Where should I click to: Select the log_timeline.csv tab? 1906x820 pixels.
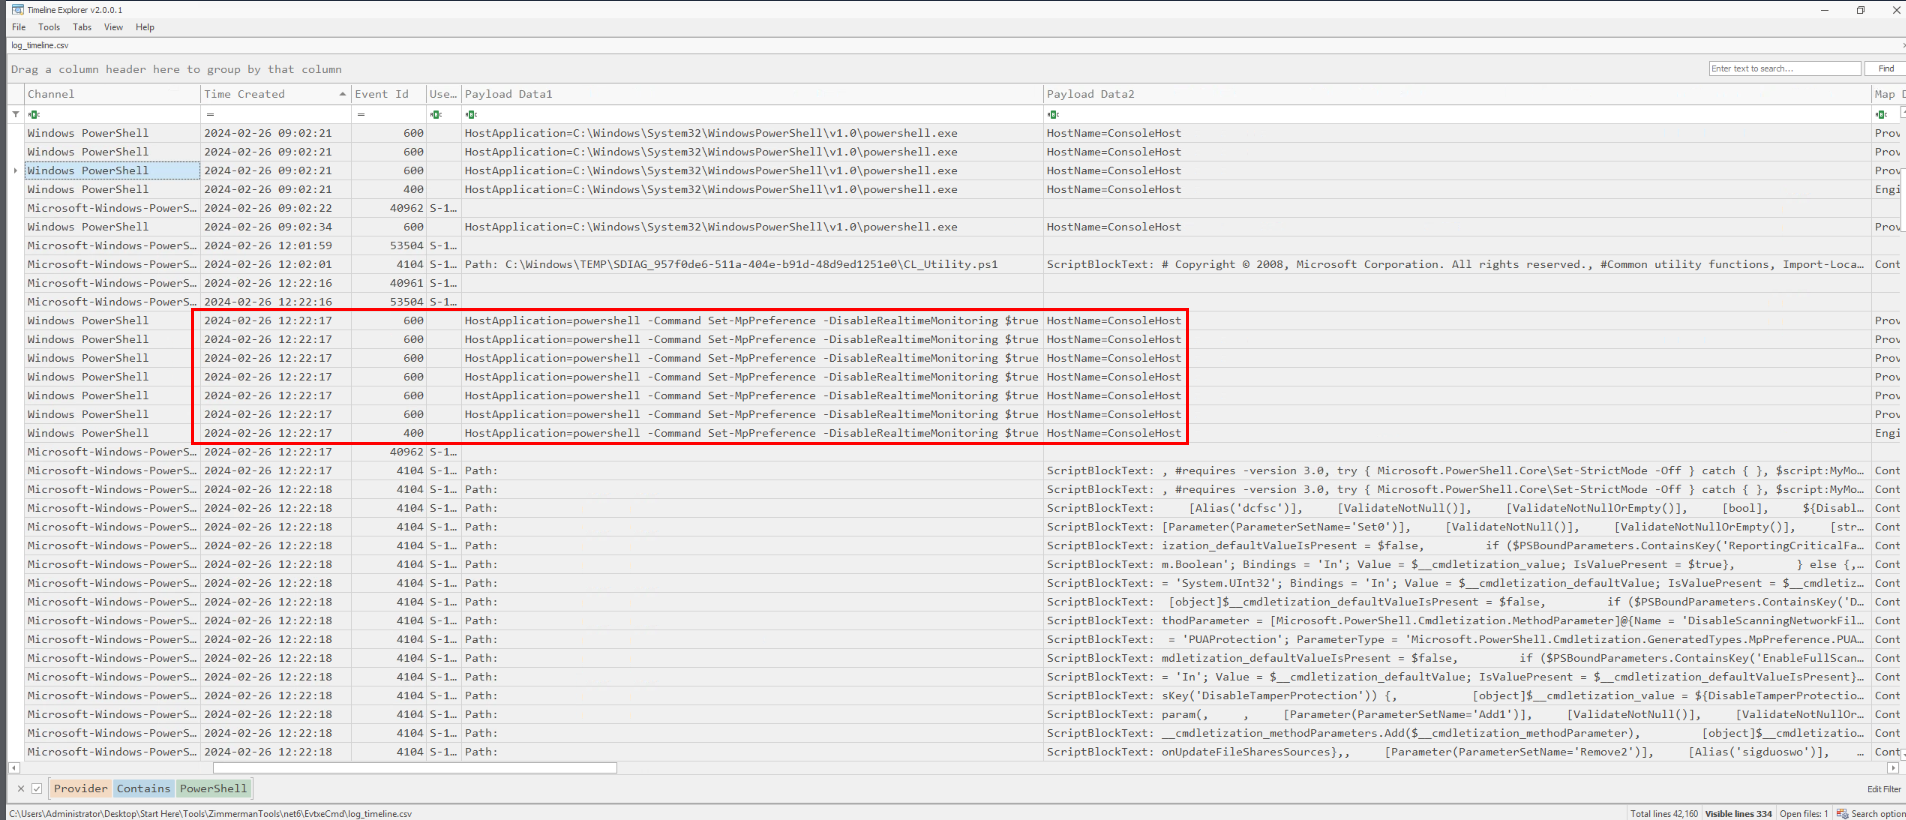pos(40,45)
